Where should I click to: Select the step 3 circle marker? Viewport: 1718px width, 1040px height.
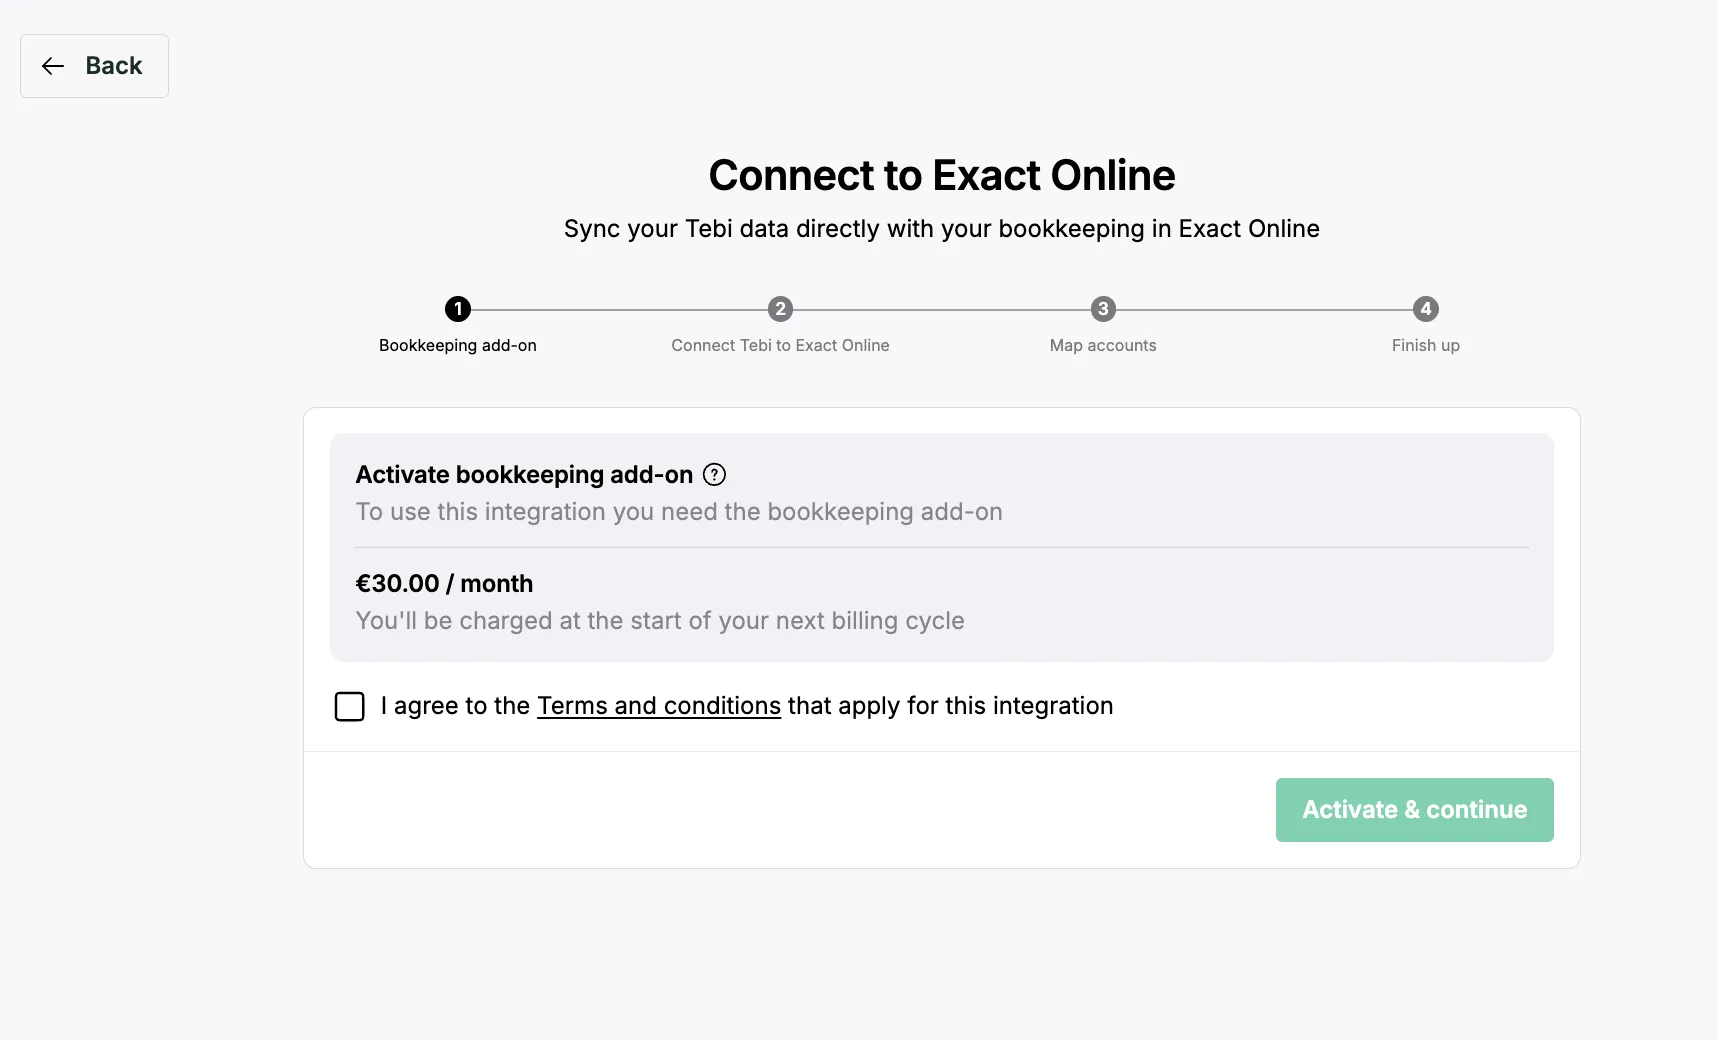coord(1103,309)
